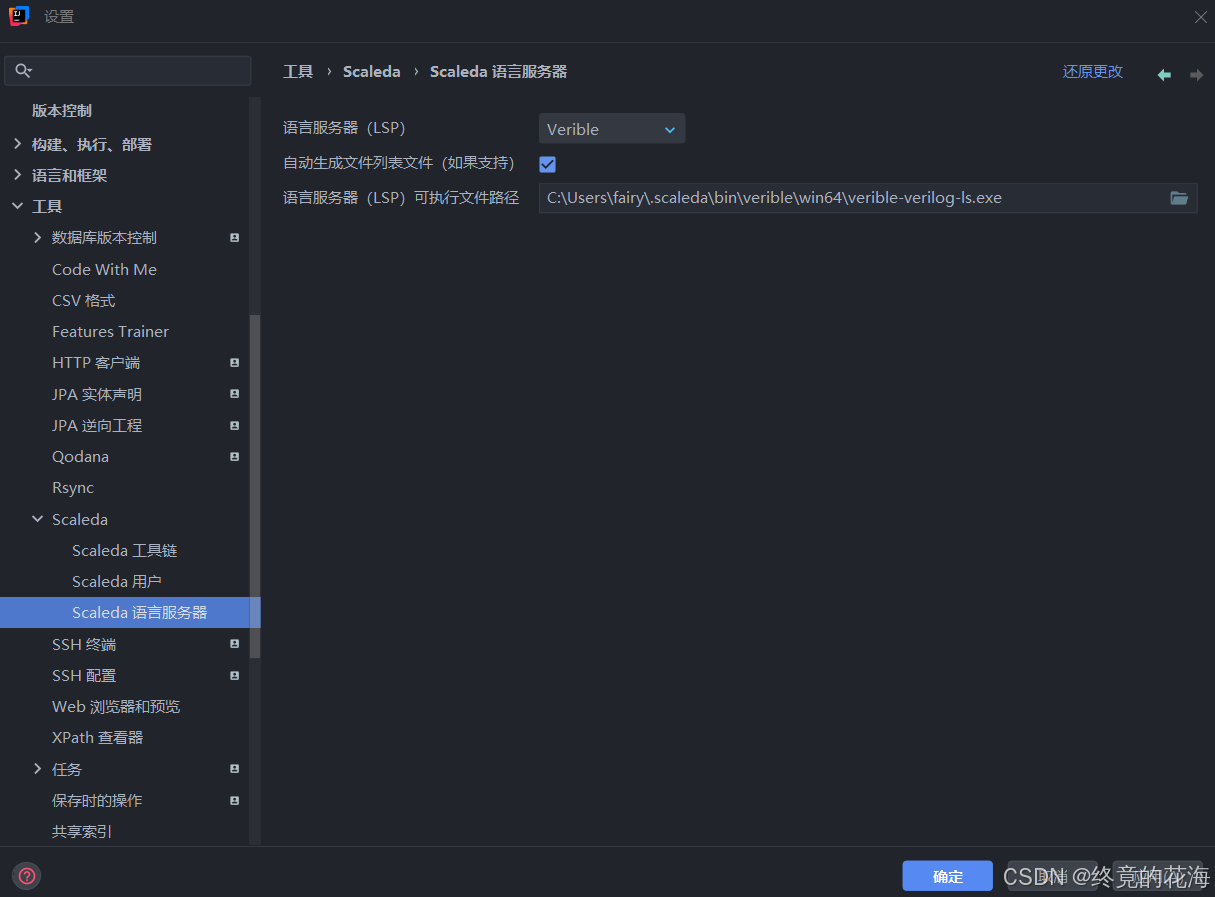Select Scaleda 语言服务器 tree item
This screenshot has height=897, width=1215.
130,613
